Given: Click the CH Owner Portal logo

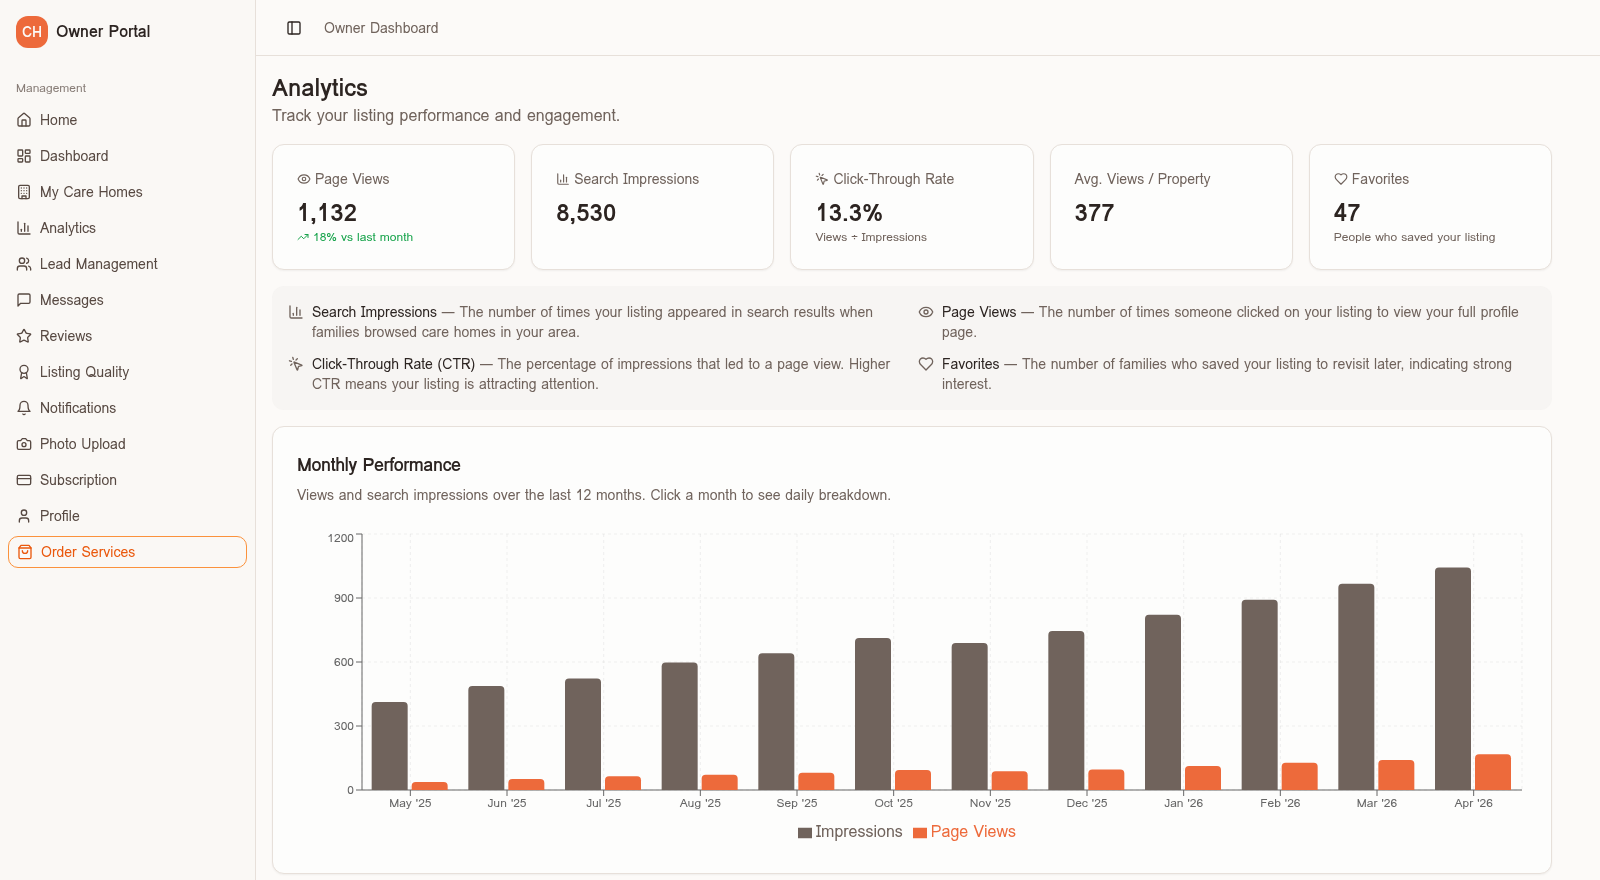Looking at the screenshot, I should point(32,32).
